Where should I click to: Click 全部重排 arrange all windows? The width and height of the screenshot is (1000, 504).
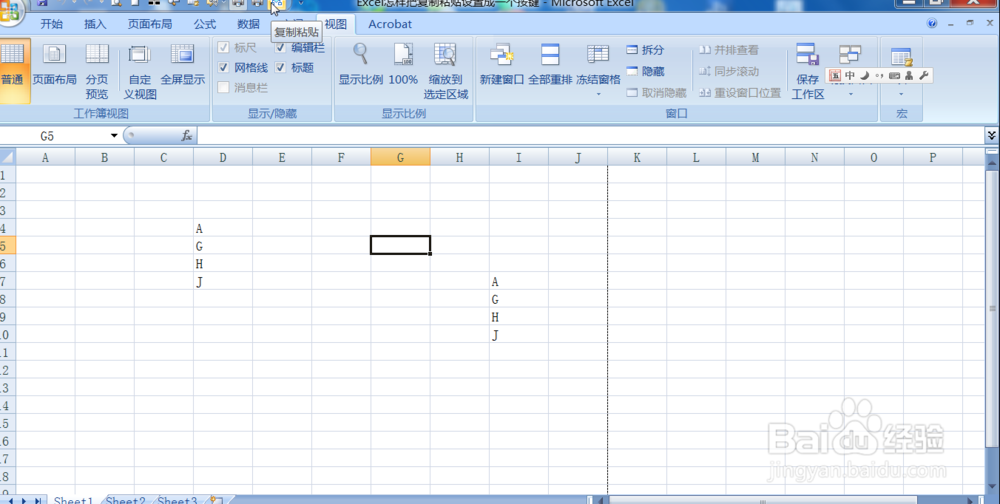(550, 64)
